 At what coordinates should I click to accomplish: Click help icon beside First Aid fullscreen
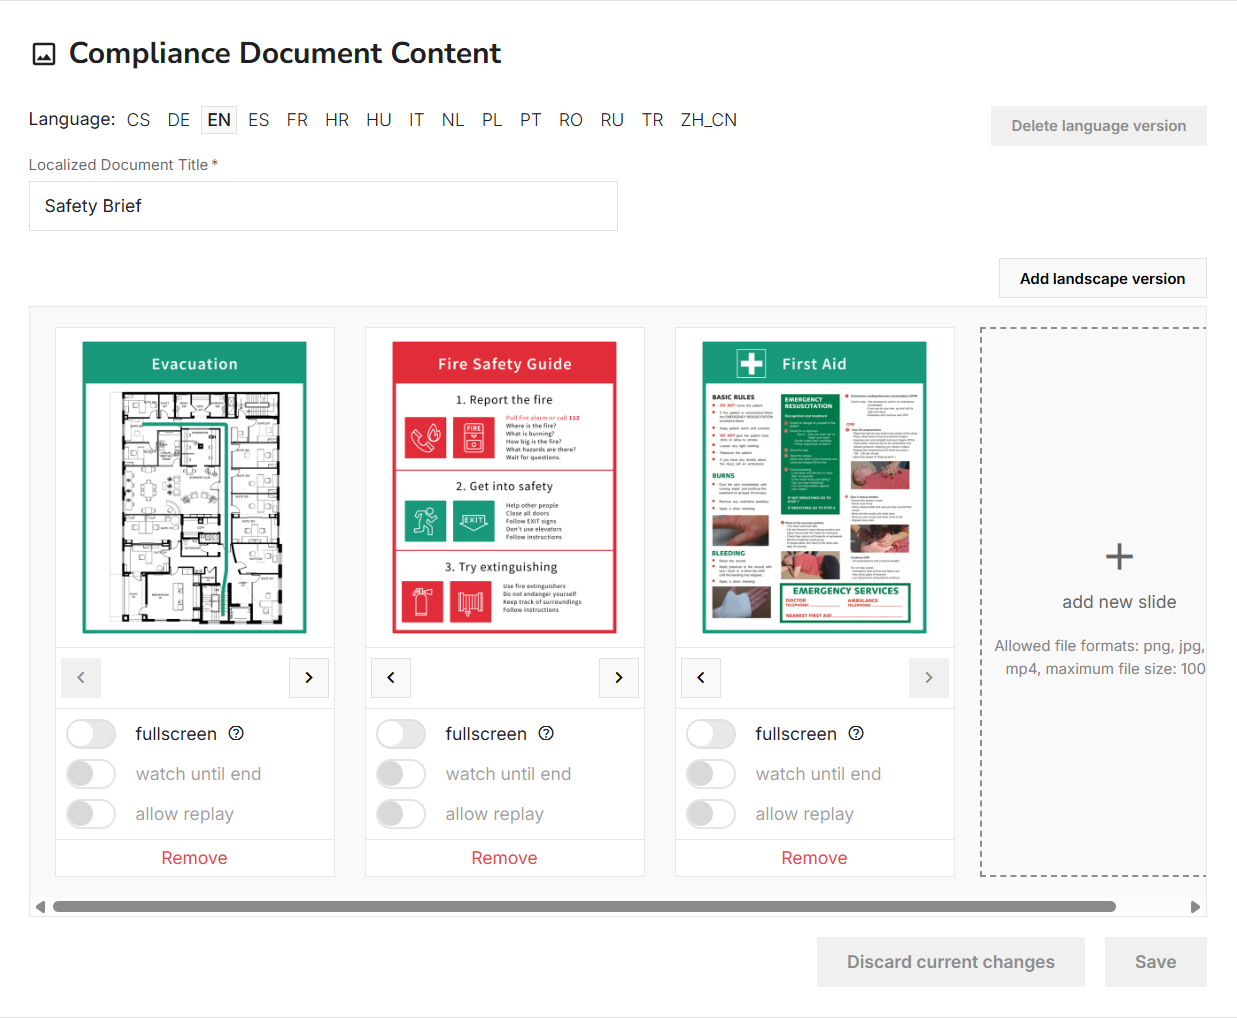[856, 733]
